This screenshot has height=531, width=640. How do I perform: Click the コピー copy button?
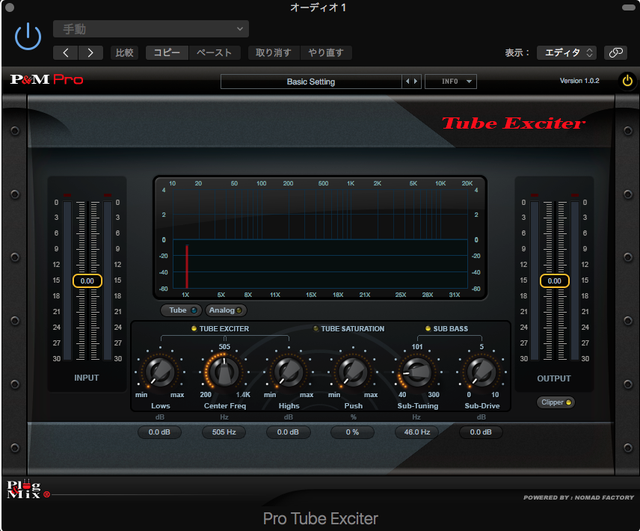(x=167, y=53)
